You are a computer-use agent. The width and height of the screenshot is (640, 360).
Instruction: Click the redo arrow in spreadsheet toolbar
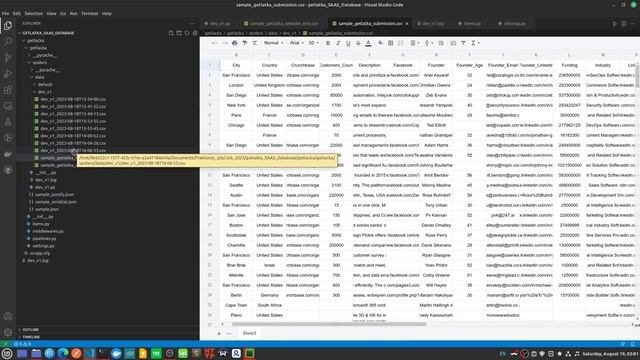224,43
